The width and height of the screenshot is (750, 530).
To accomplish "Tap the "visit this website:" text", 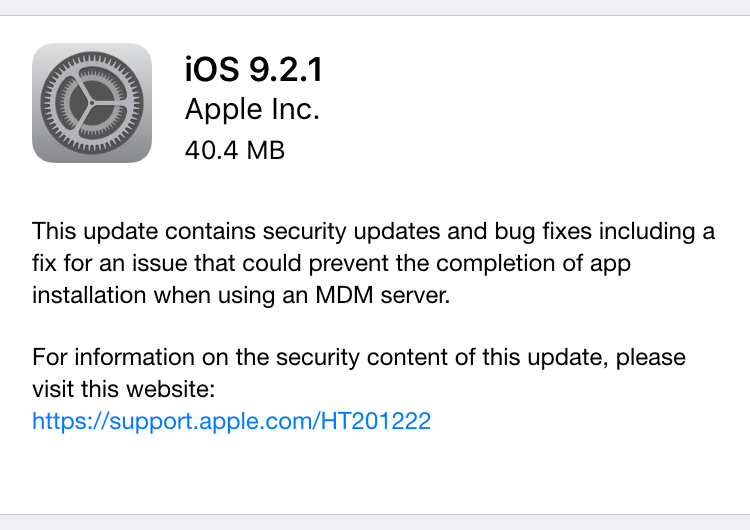I will (124, 389).
